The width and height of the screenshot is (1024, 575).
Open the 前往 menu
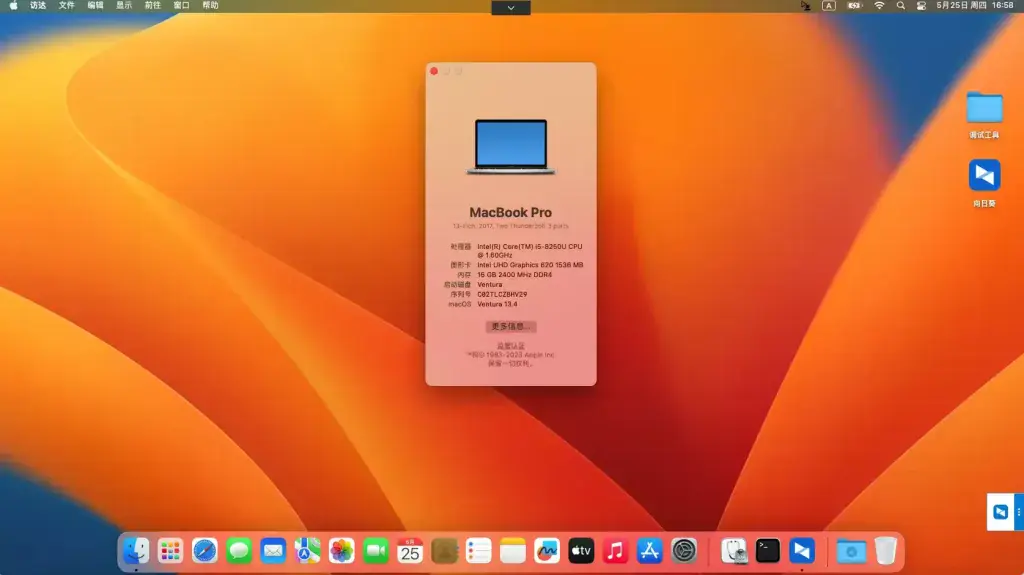pyautogui.click(x=153, y=5)
